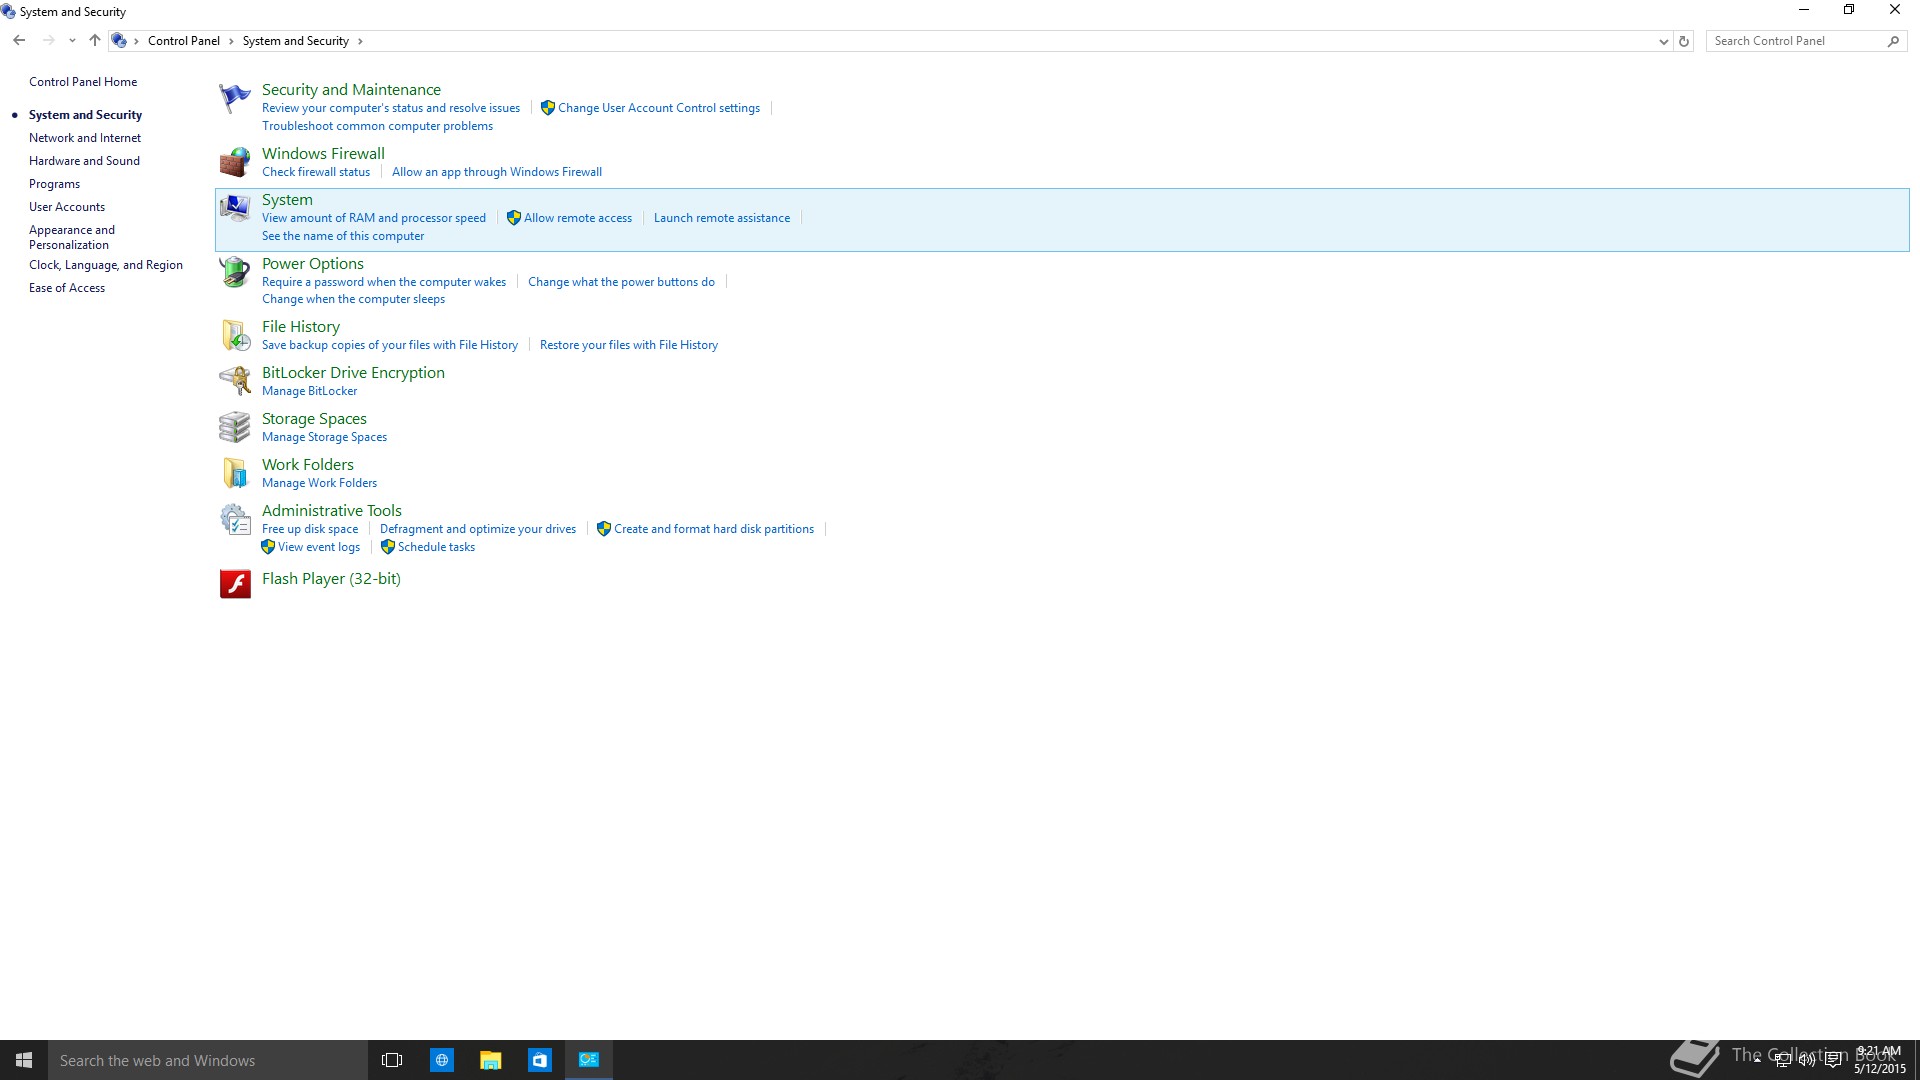Open Network and Internet category
The width and height of the screenshot is (1920, 1080).
click(85, 138)
